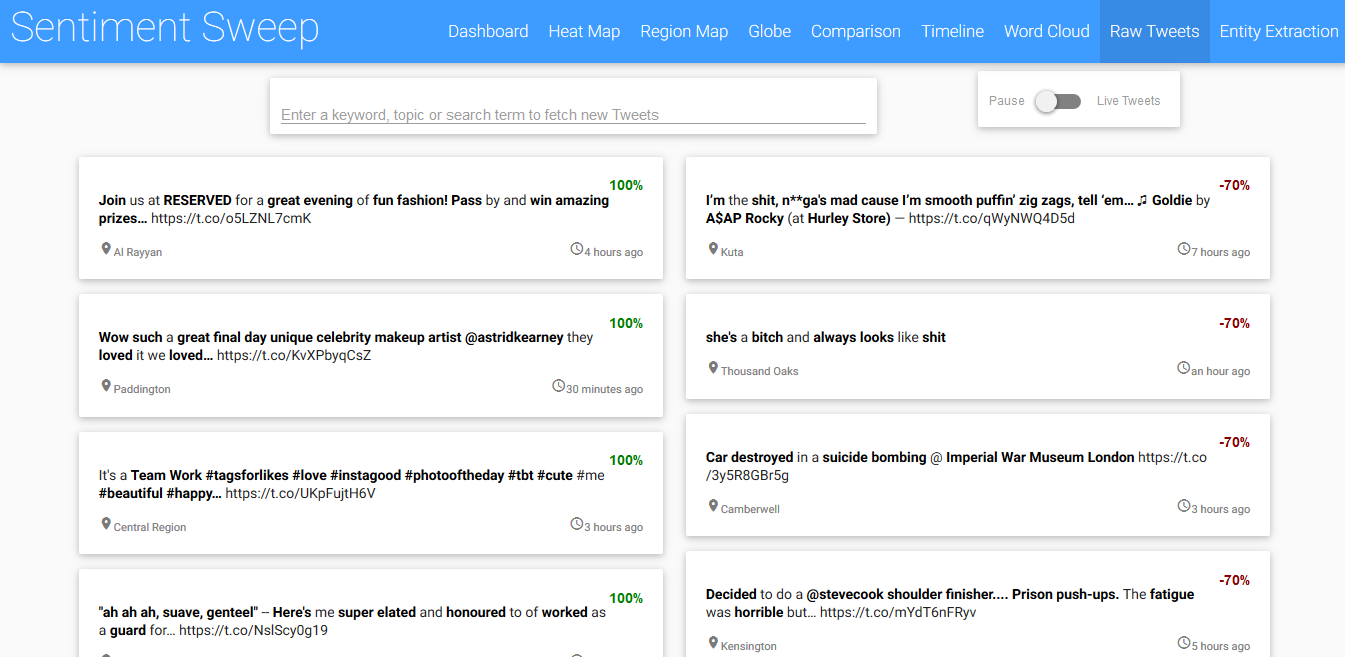Click the location pin icon beside Paddington
The height and width of the screenshot is (657, 1345).
(x=106, y=386)
